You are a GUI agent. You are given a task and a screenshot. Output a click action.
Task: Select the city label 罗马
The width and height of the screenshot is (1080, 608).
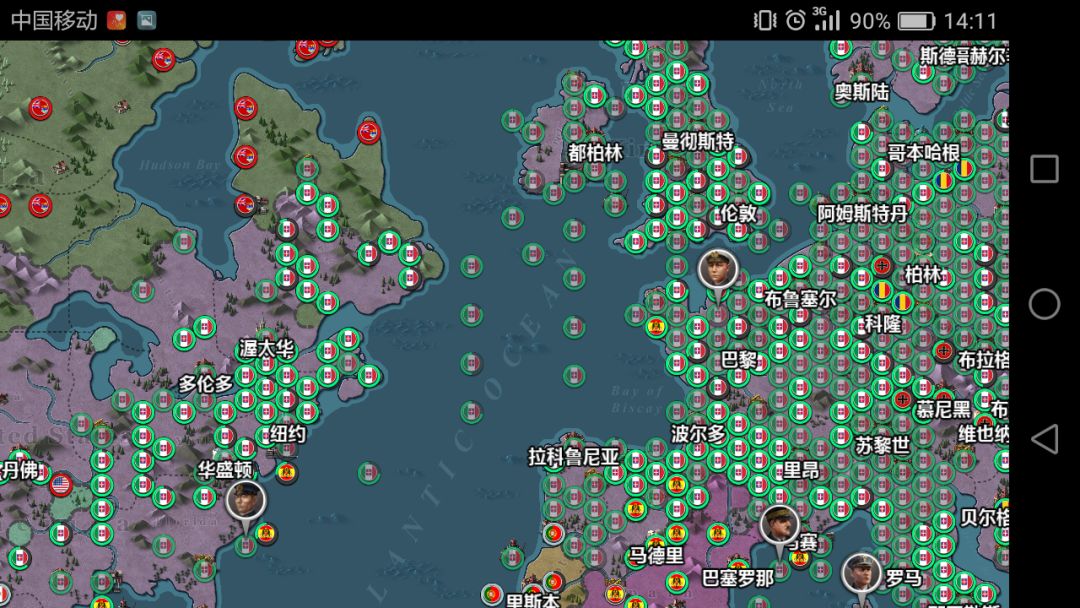(904, 578)
